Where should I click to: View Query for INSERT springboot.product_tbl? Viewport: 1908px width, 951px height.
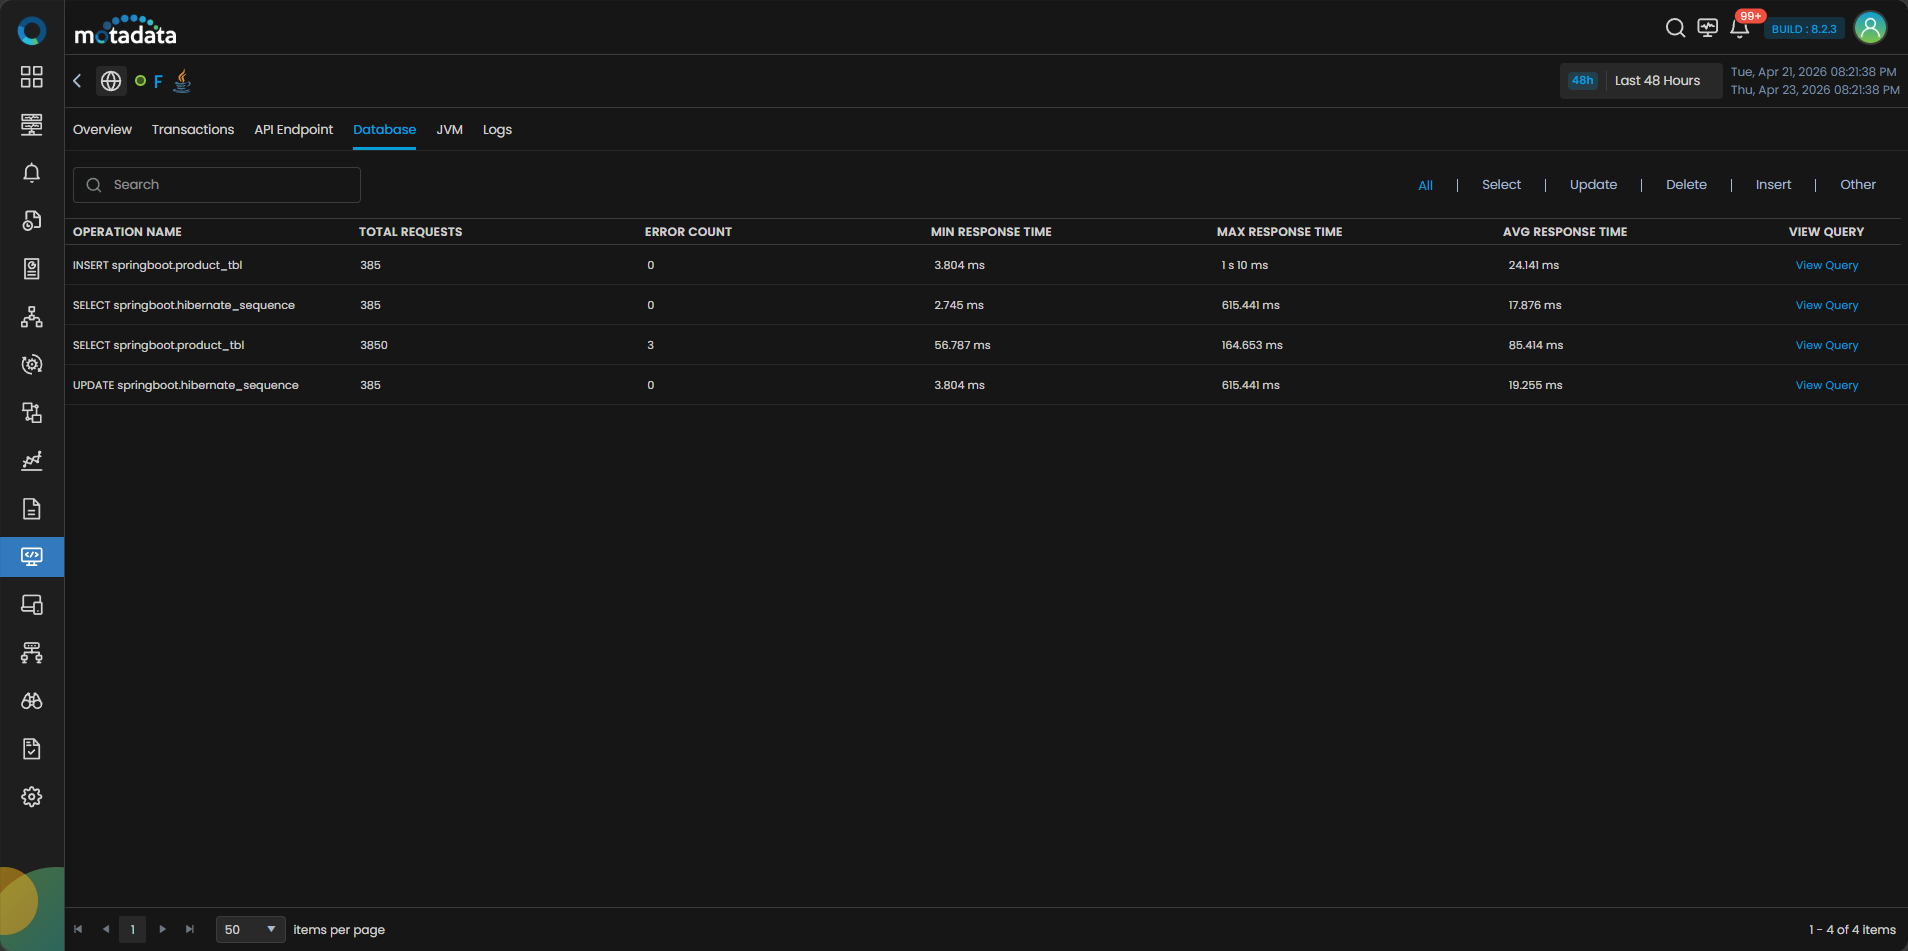(x=1827, y=265)
